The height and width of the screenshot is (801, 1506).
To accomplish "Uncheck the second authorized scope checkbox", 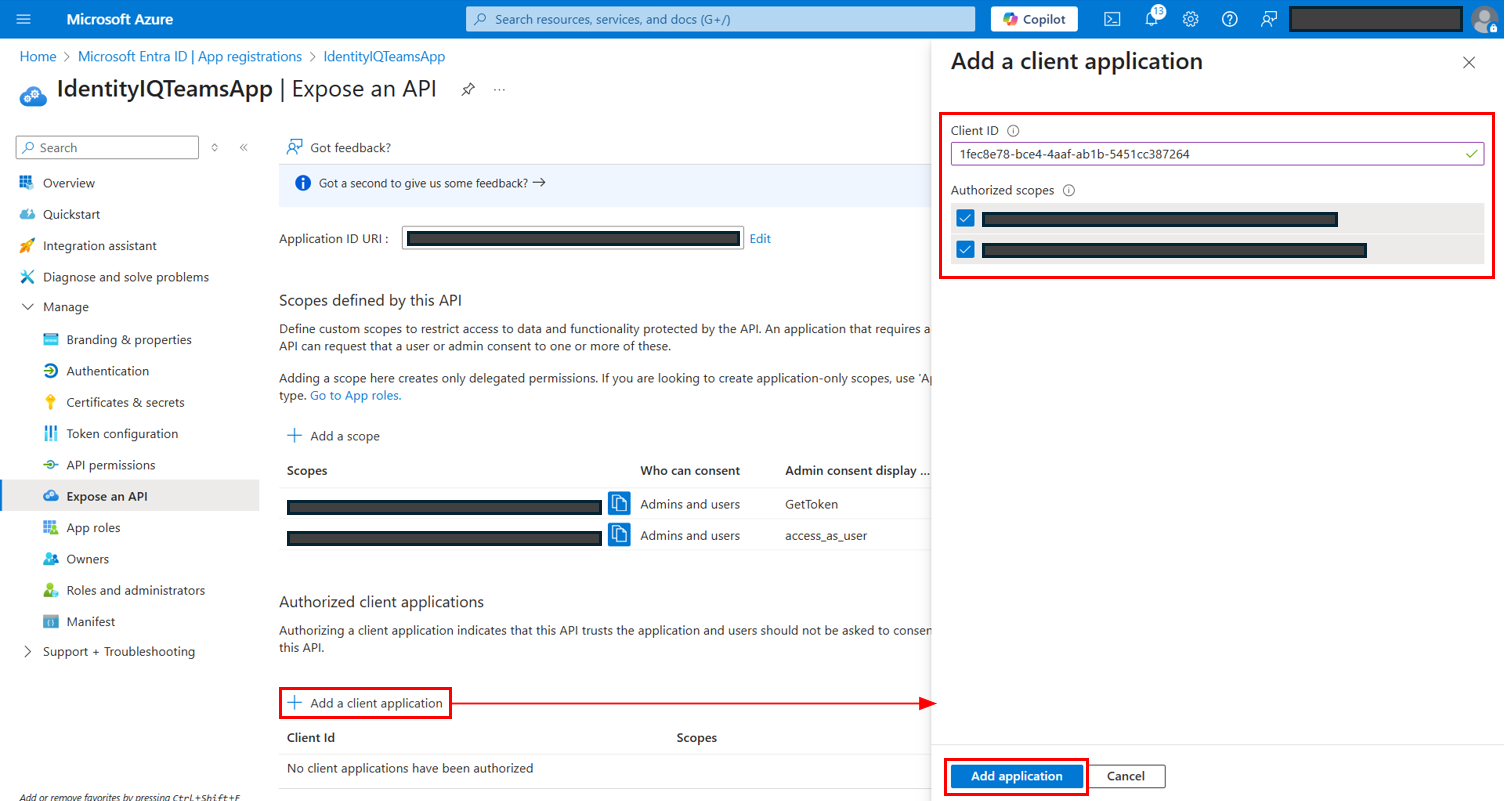I will [x=965, y=249].
